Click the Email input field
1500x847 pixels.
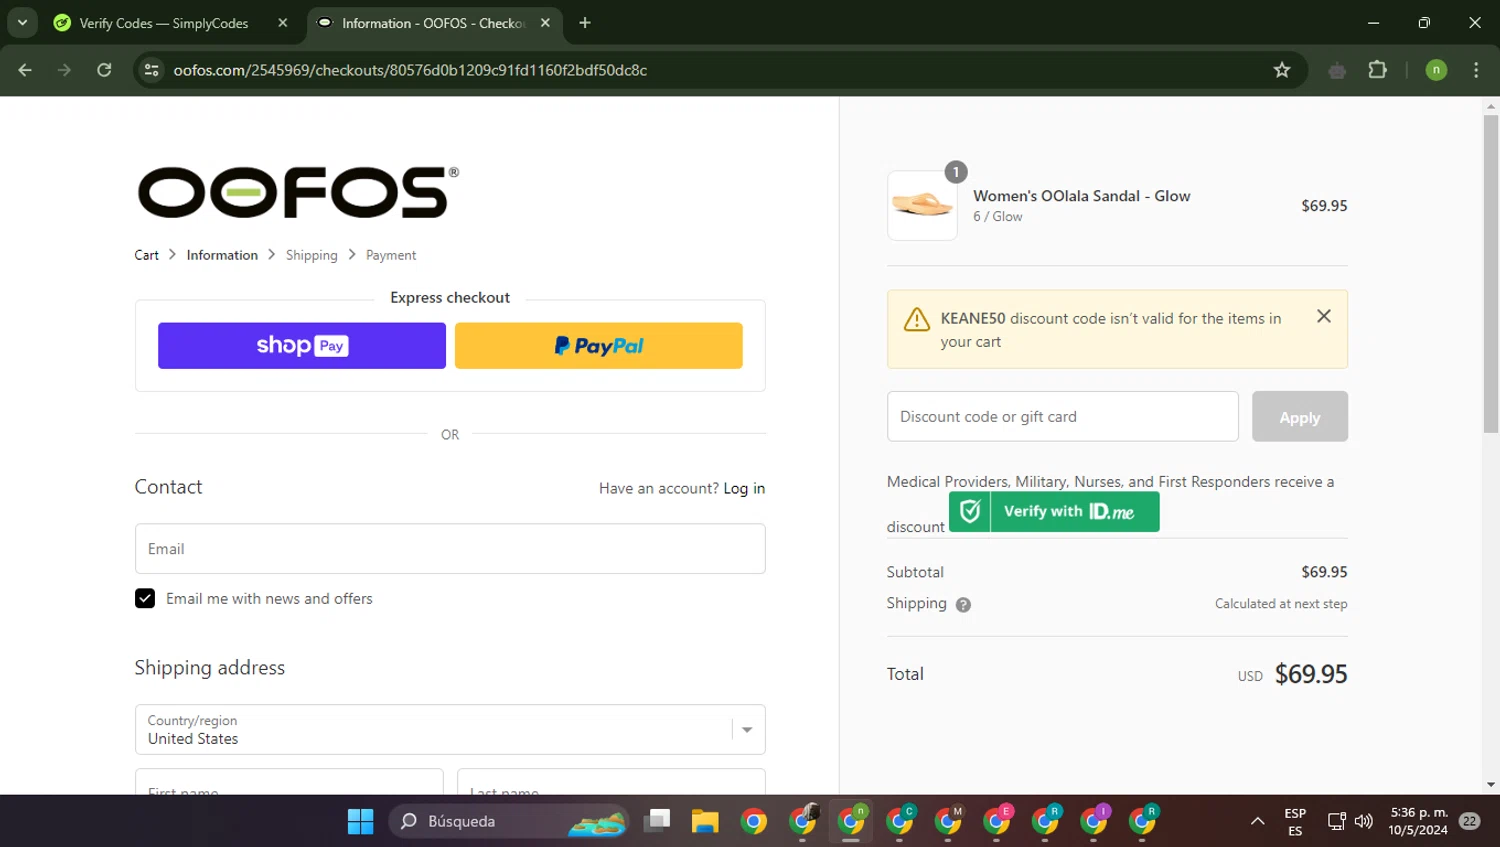pyautogui.click(x=450, y=549)
